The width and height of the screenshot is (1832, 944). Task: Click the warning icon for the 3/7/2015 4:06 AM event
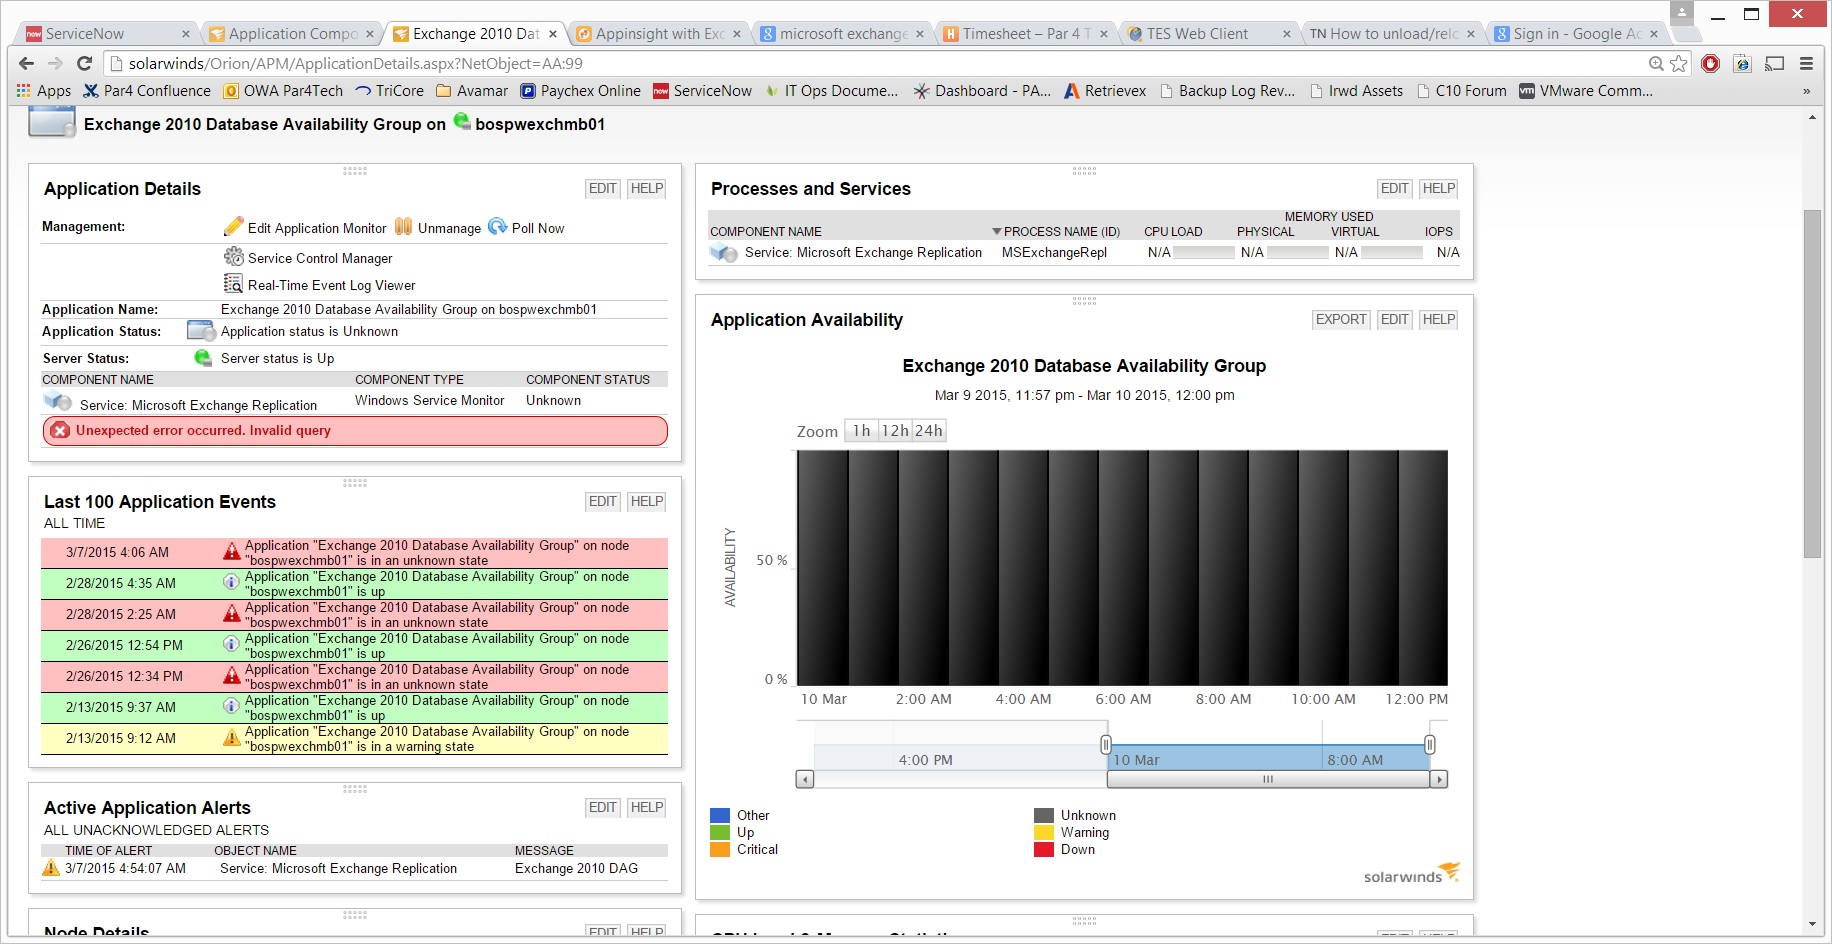point(232,552)
